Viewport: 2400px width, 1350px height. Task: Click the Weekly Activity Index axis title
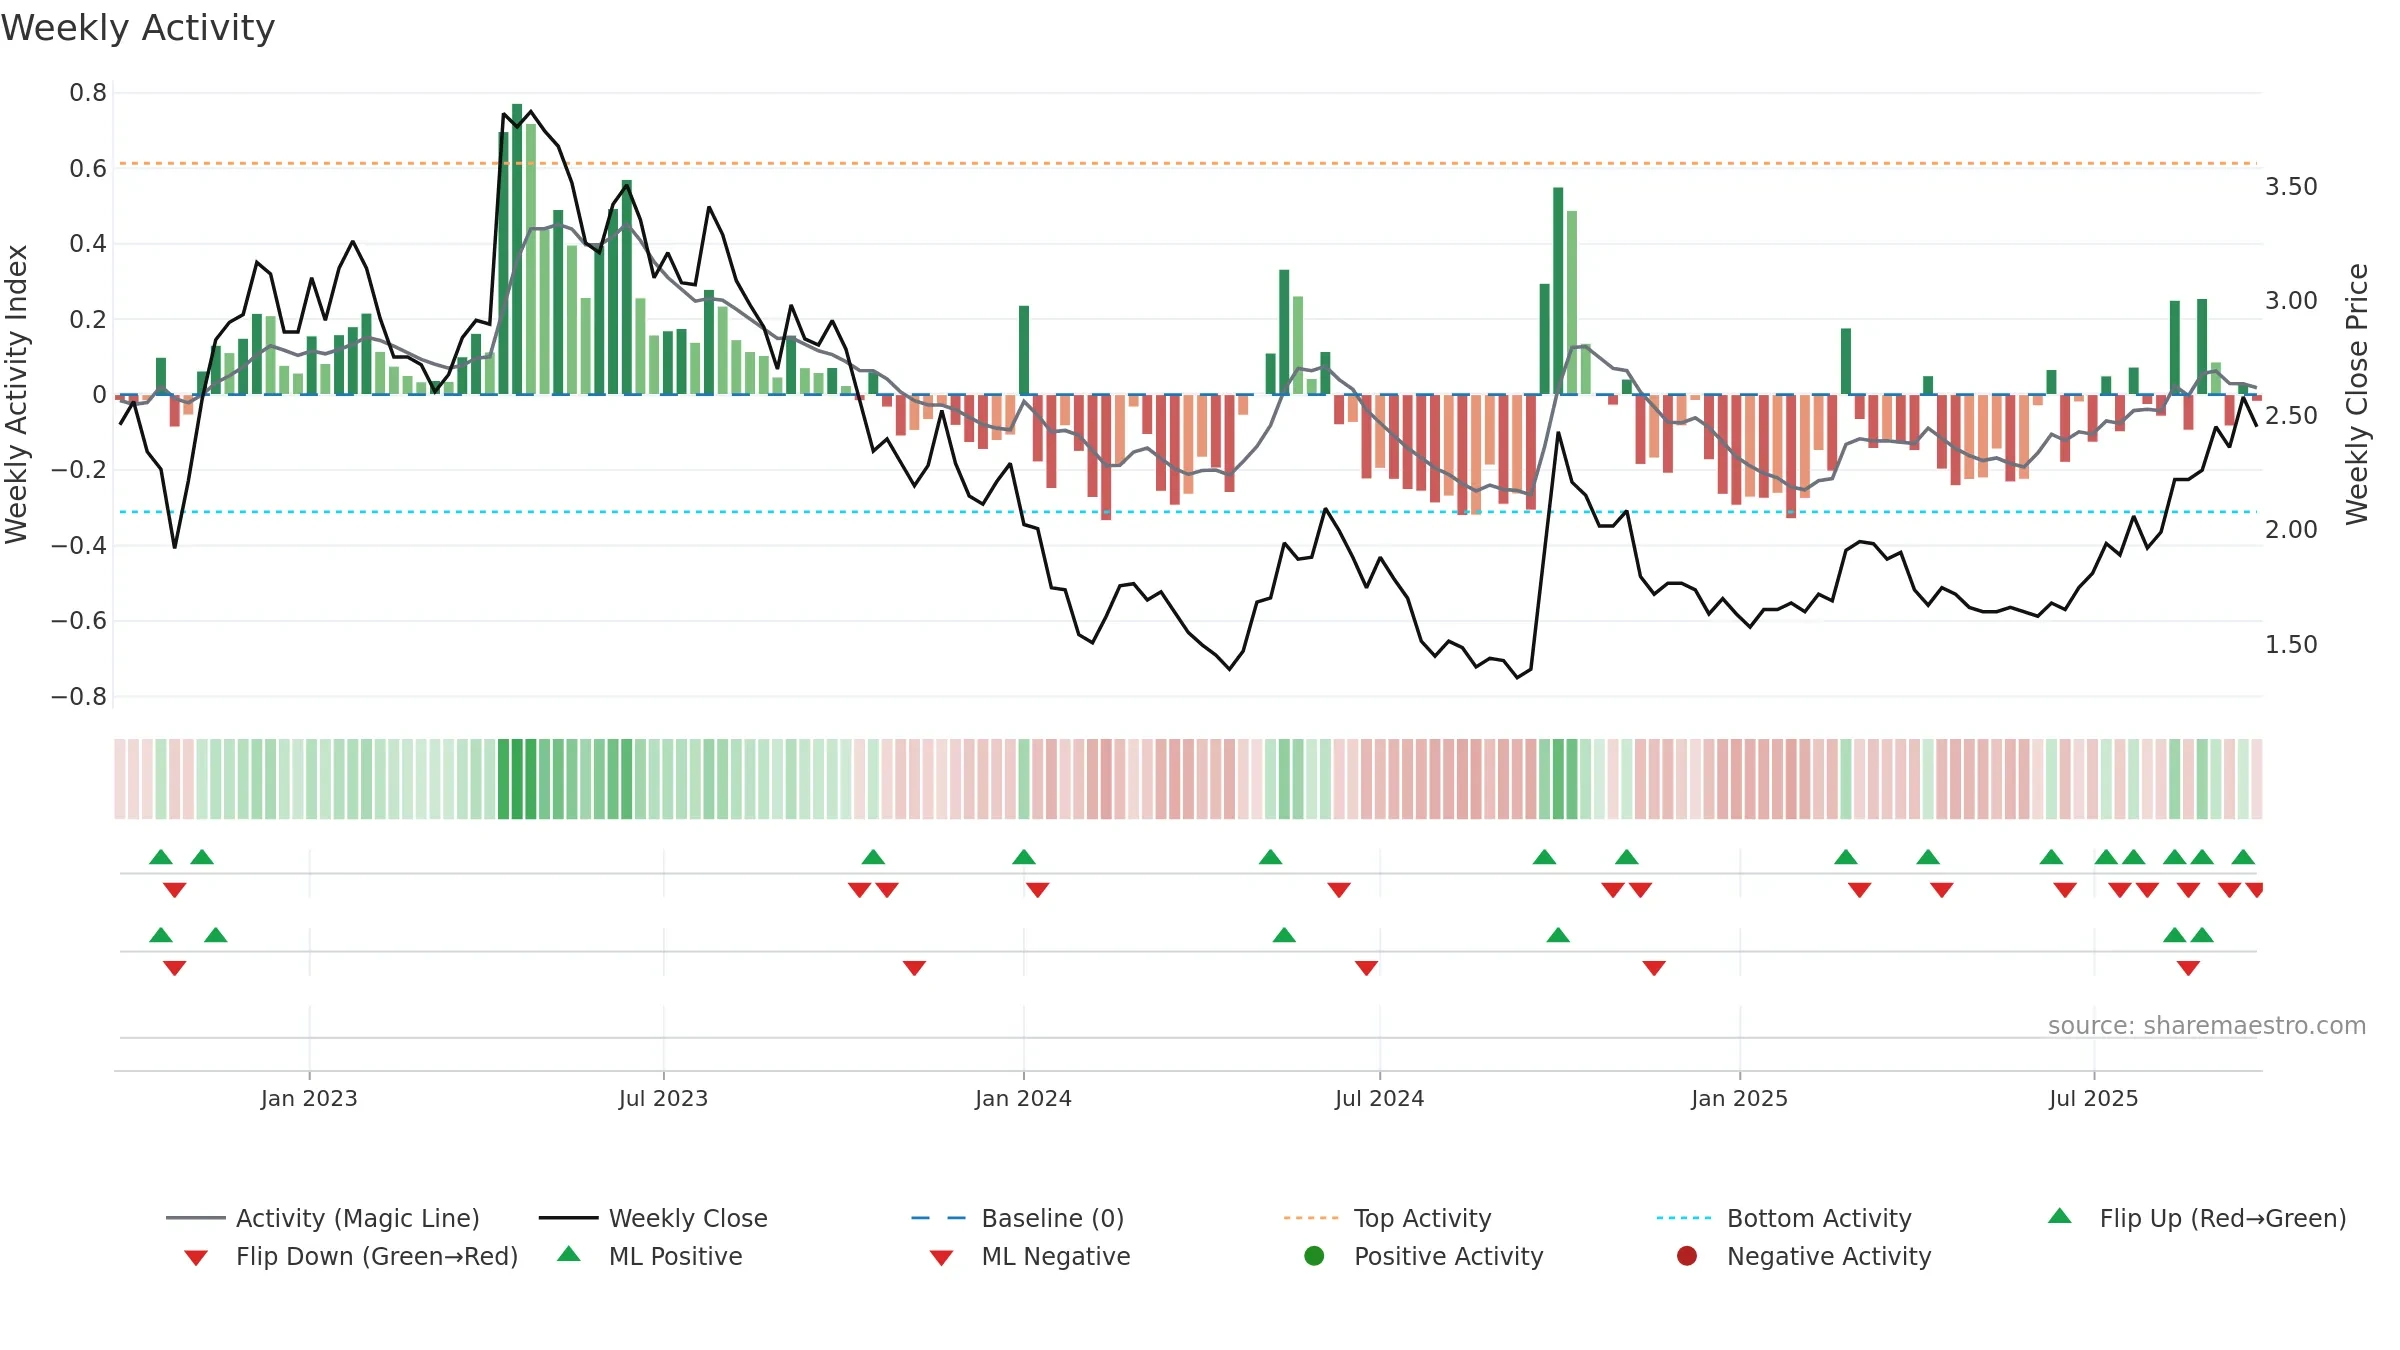coord(17,394)
